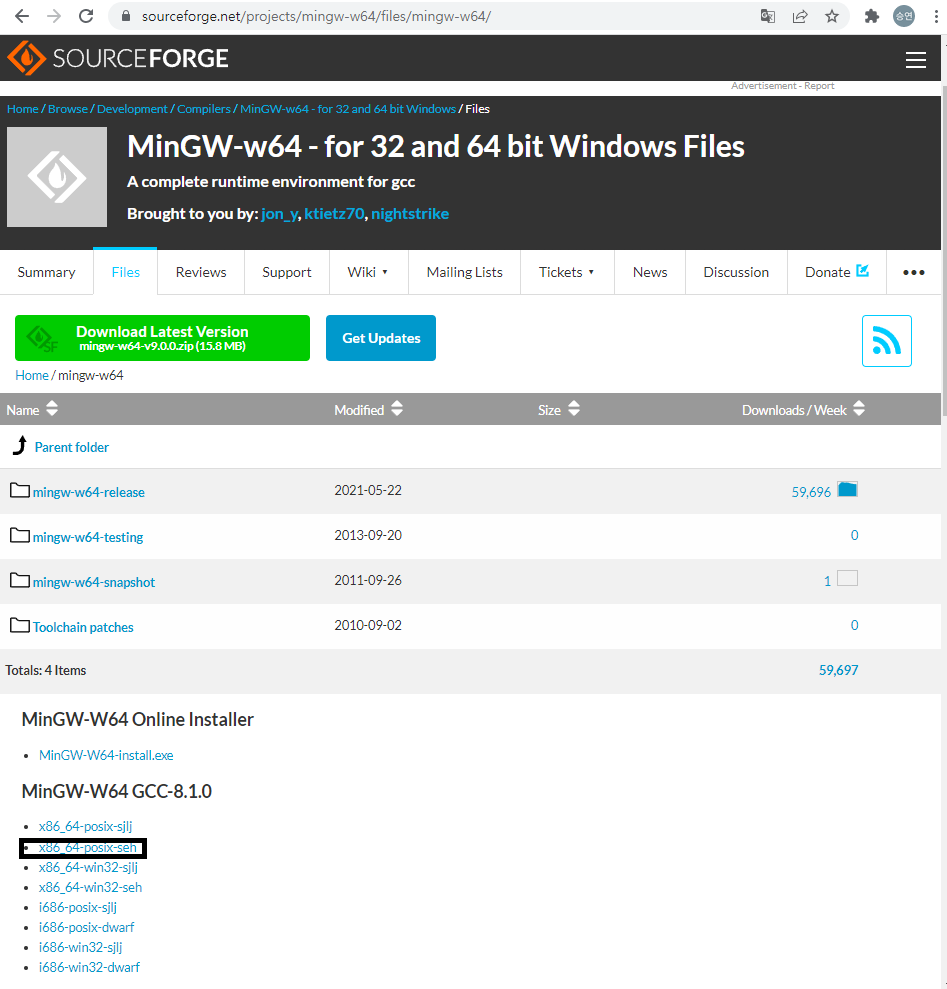Open the mingw-w64-testing folder link

click(x=88, y=537)
